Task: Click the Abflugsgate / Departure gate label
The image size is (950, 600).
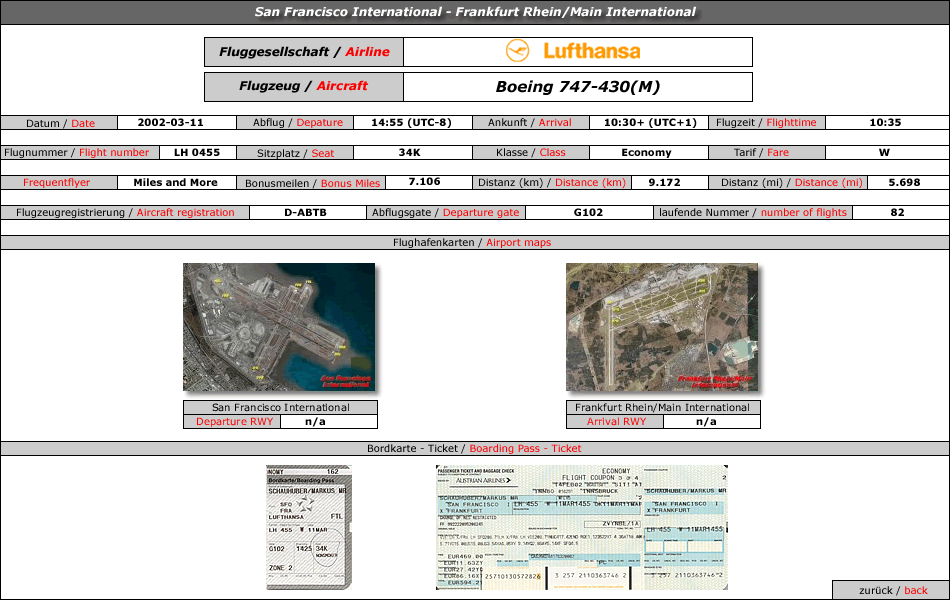Action: [446, 213]
